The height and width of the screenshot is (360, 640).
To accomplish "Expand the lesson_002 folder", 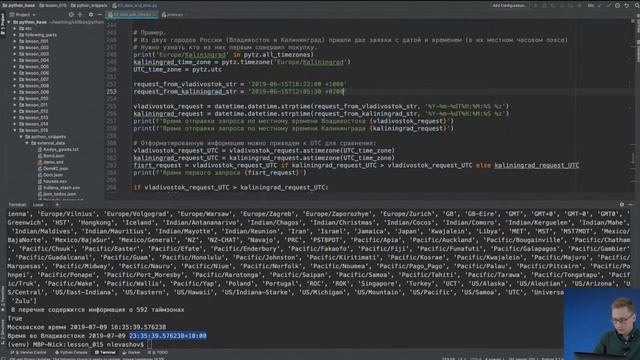I will pos(15,47).
